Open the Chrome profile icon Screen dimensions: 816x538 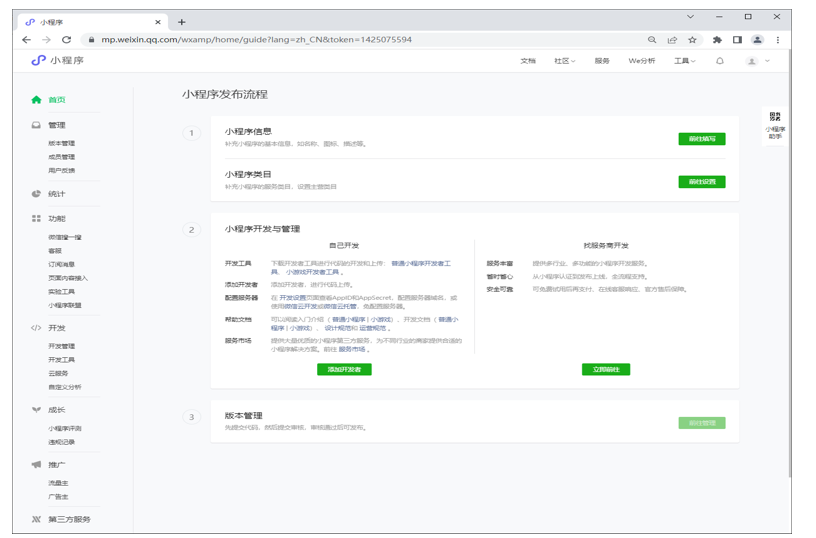(x=757, y=40)
